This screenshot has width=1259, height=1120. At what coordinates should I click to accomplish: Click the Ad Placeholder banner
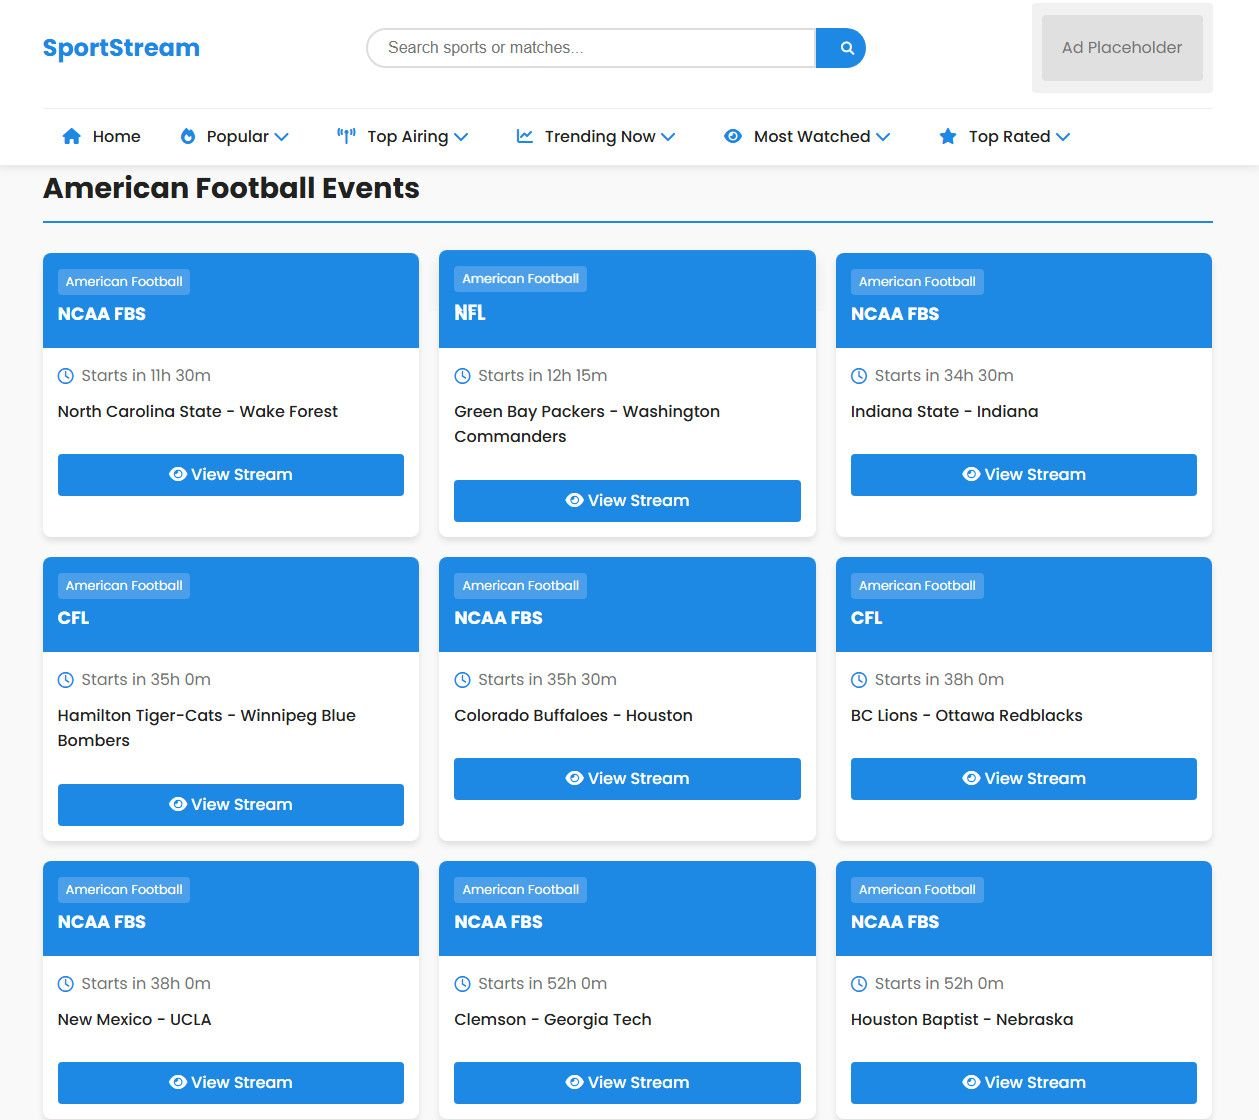(1122, 48)
